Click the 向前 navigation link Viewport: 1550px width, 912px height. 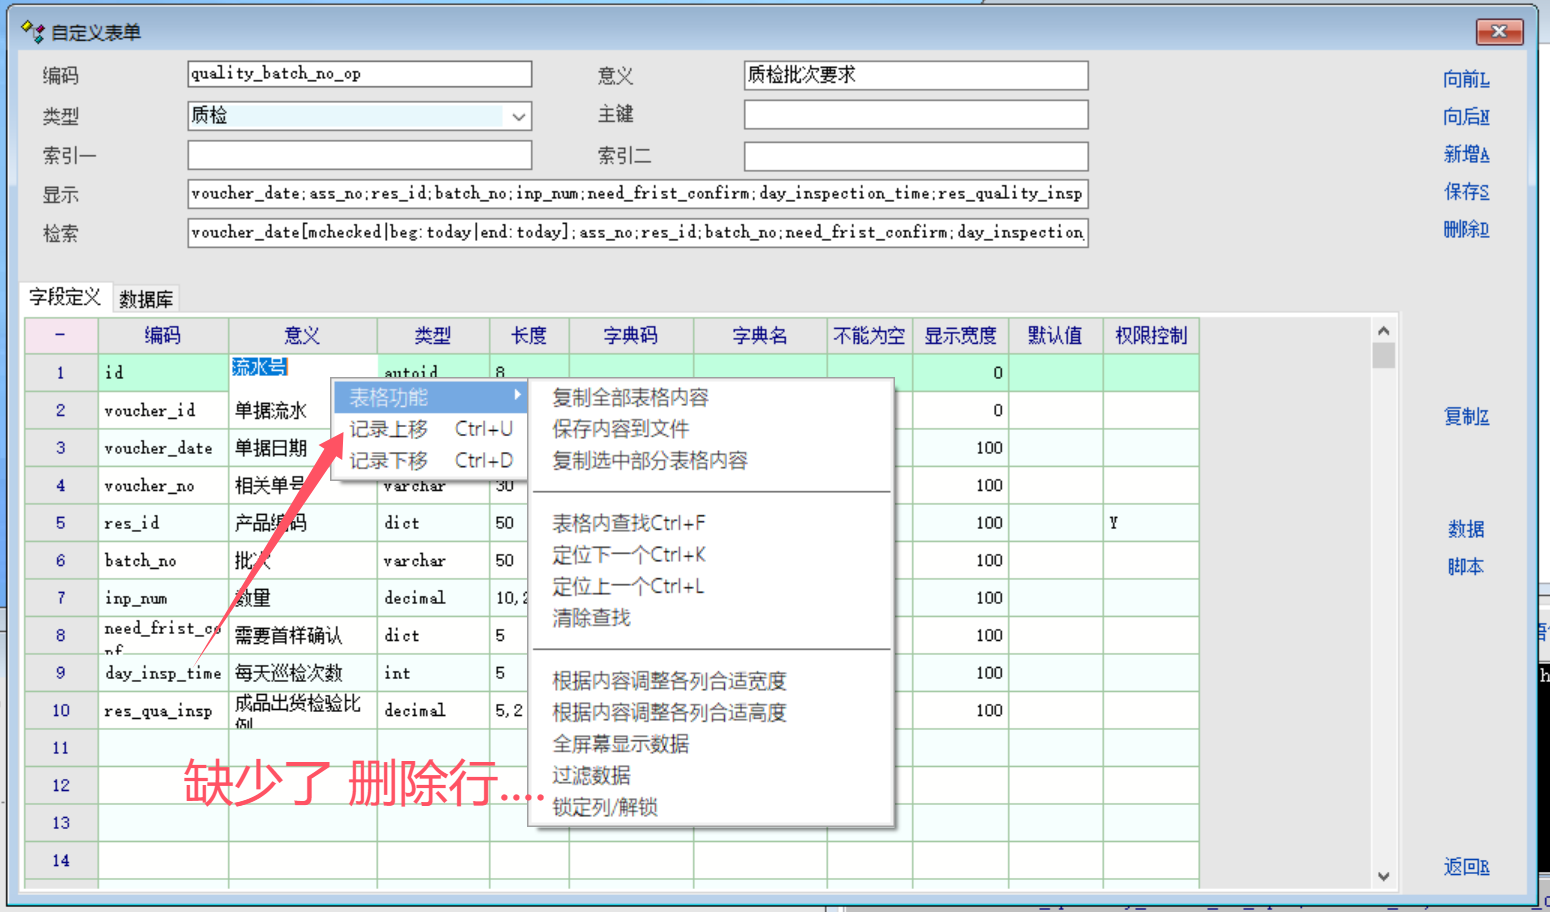tap(1466, 79)
